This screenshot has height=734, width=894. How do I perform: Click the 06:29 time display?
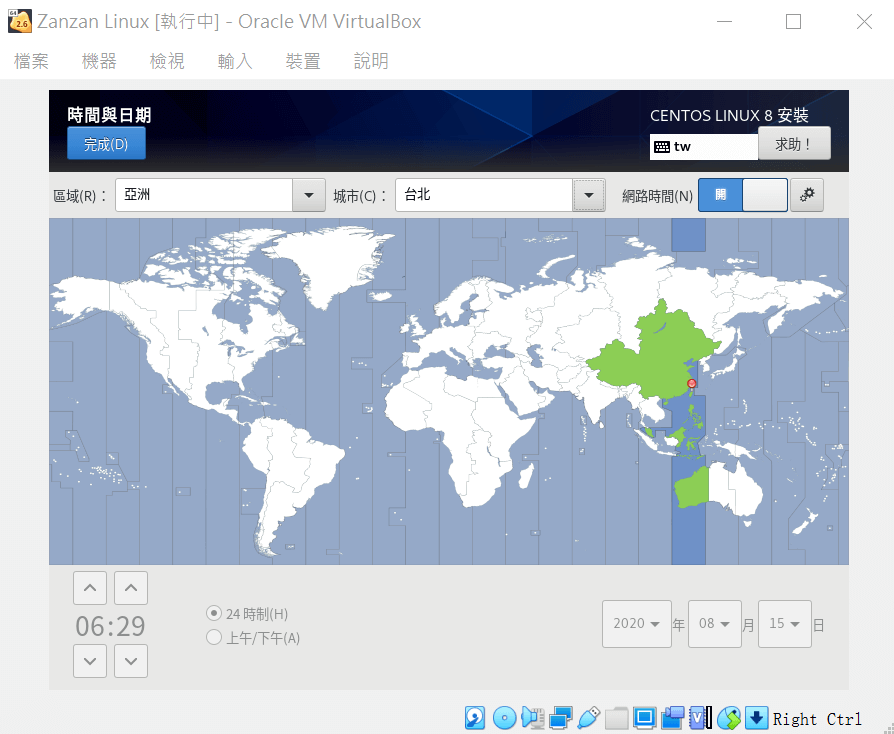point(111,626)
